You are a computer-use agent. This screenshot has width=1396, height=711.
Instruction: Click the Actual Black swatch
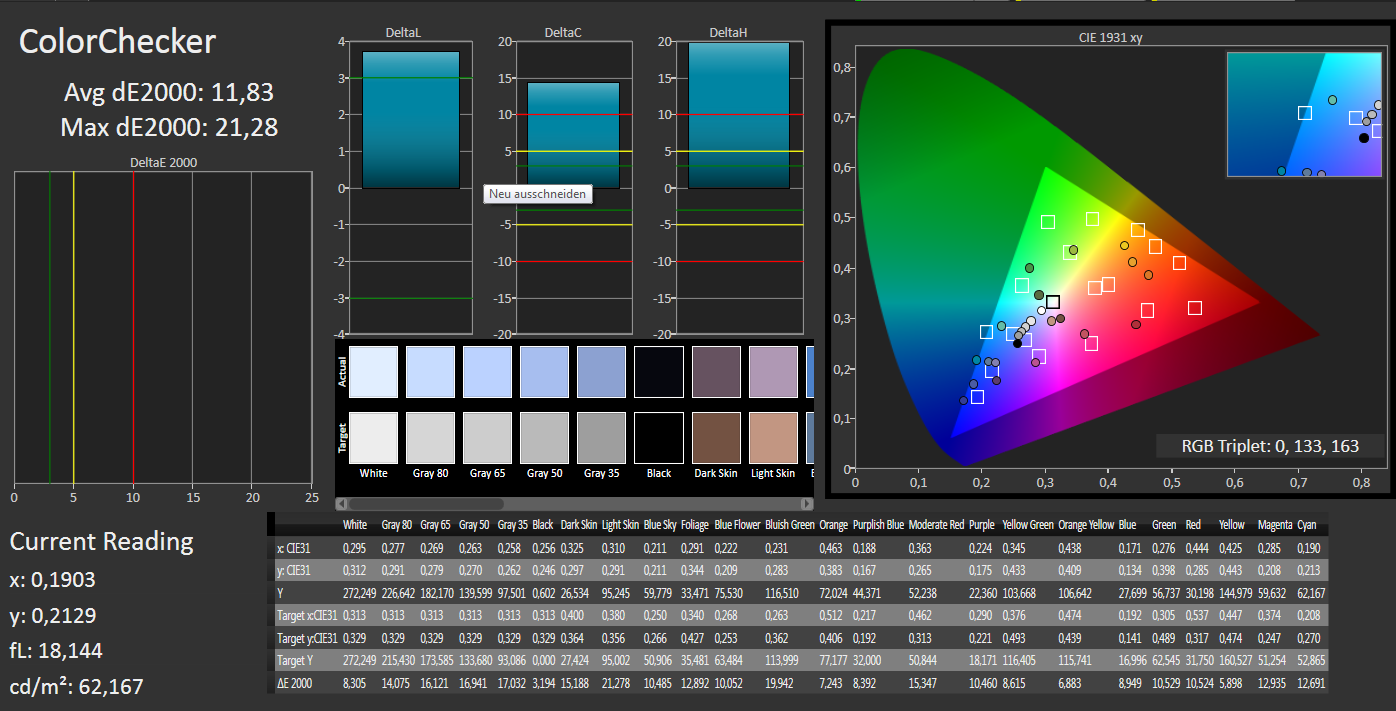pos(658,371)
